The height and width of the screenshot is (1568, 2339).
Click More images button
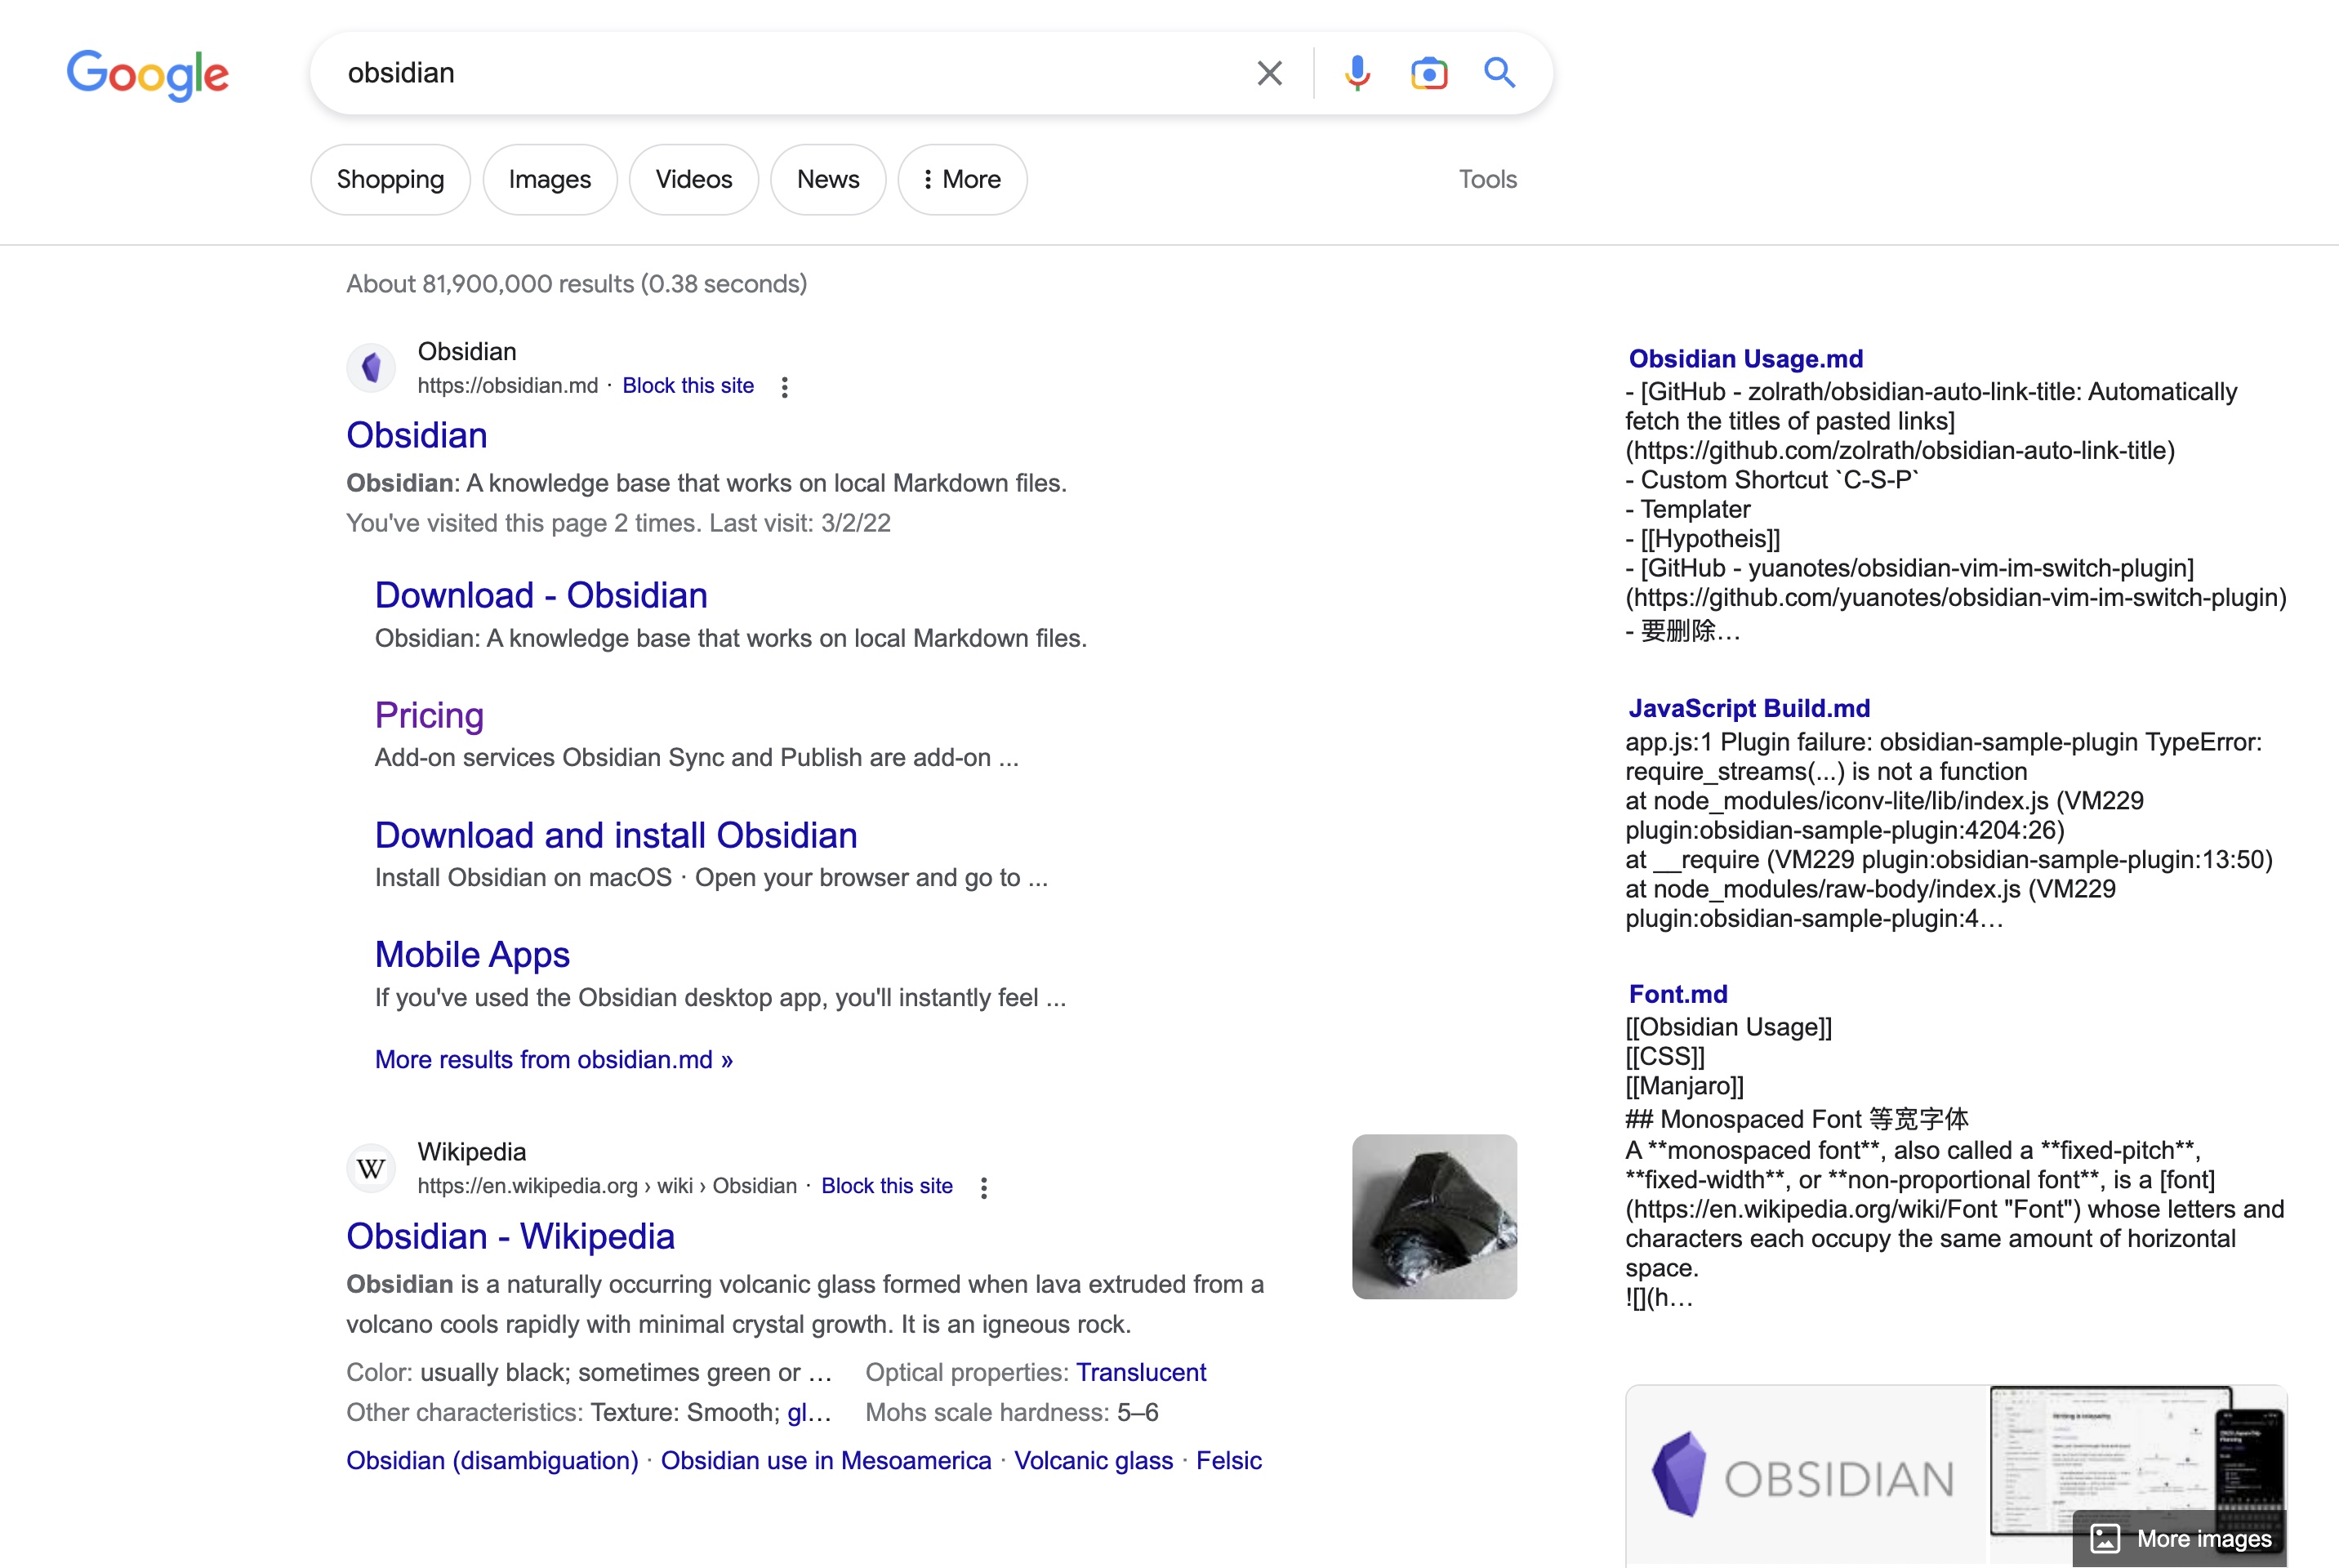2181,1538
